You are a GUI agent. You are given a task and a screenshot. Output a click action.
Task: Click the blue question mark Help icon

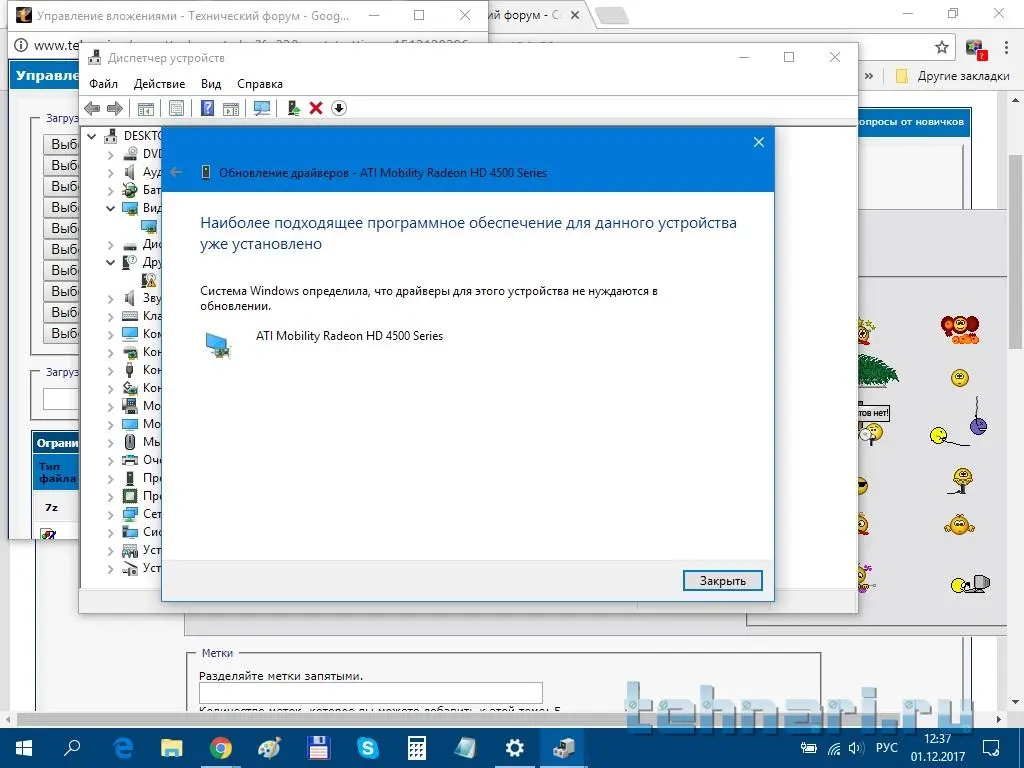click(x=207, y=108)
